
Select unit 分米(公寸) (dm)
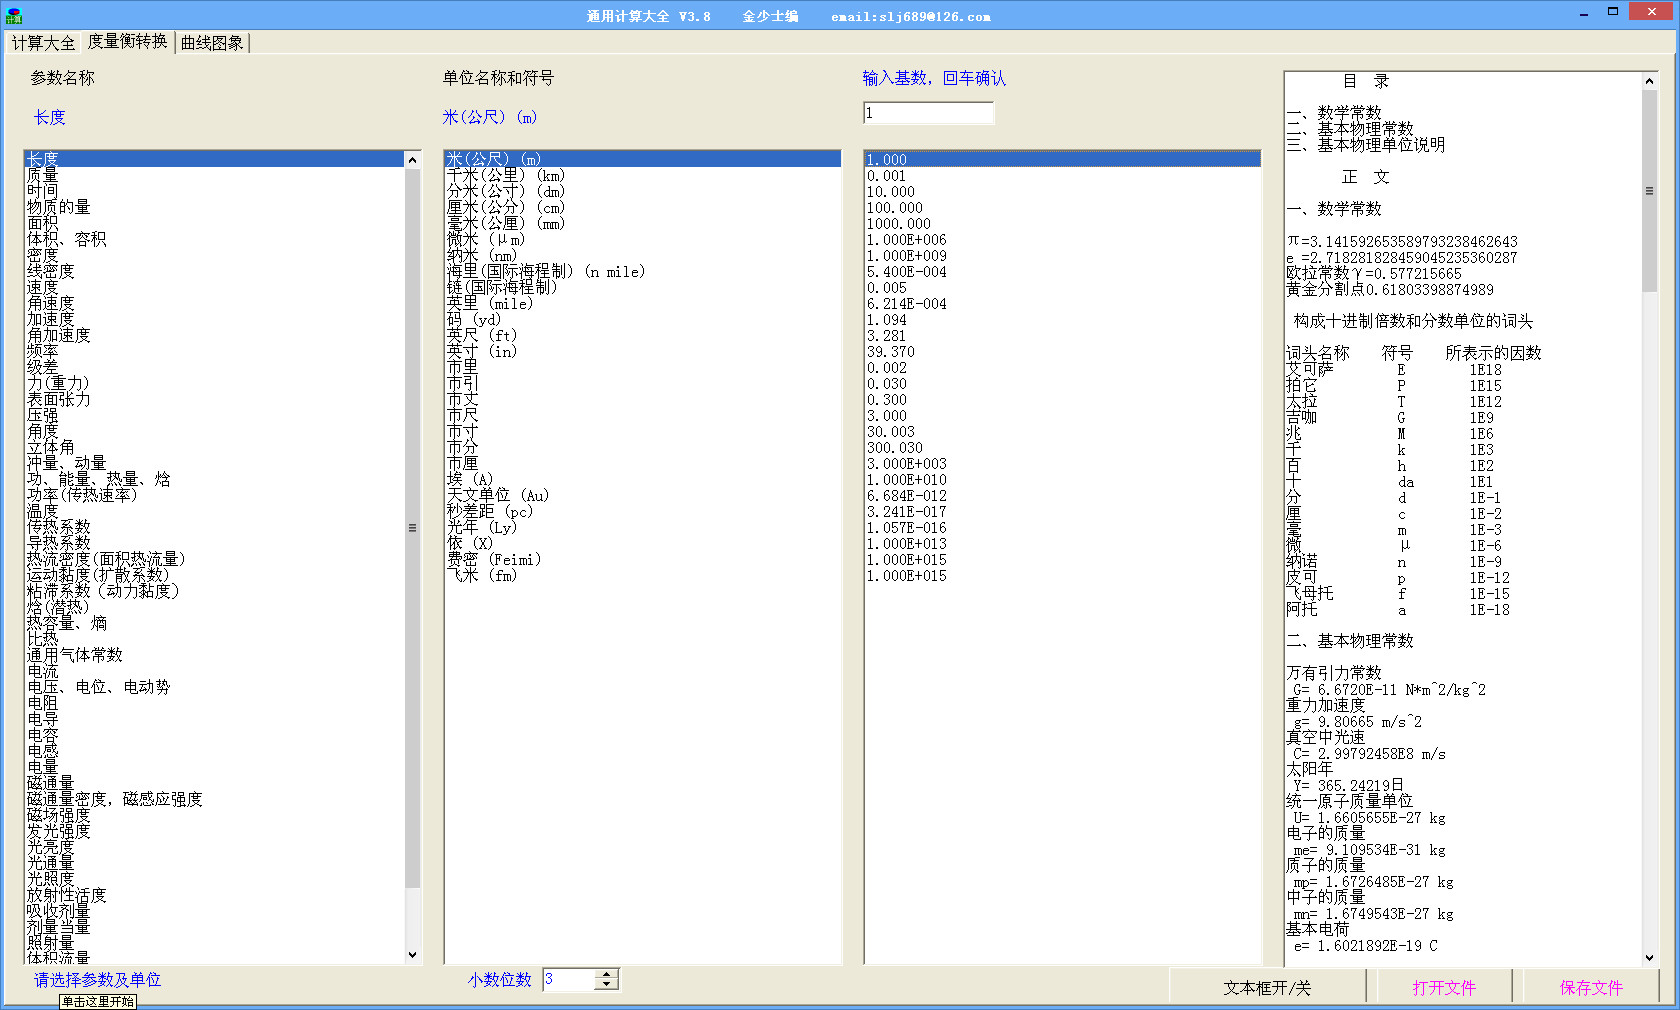tap(643, 191)
